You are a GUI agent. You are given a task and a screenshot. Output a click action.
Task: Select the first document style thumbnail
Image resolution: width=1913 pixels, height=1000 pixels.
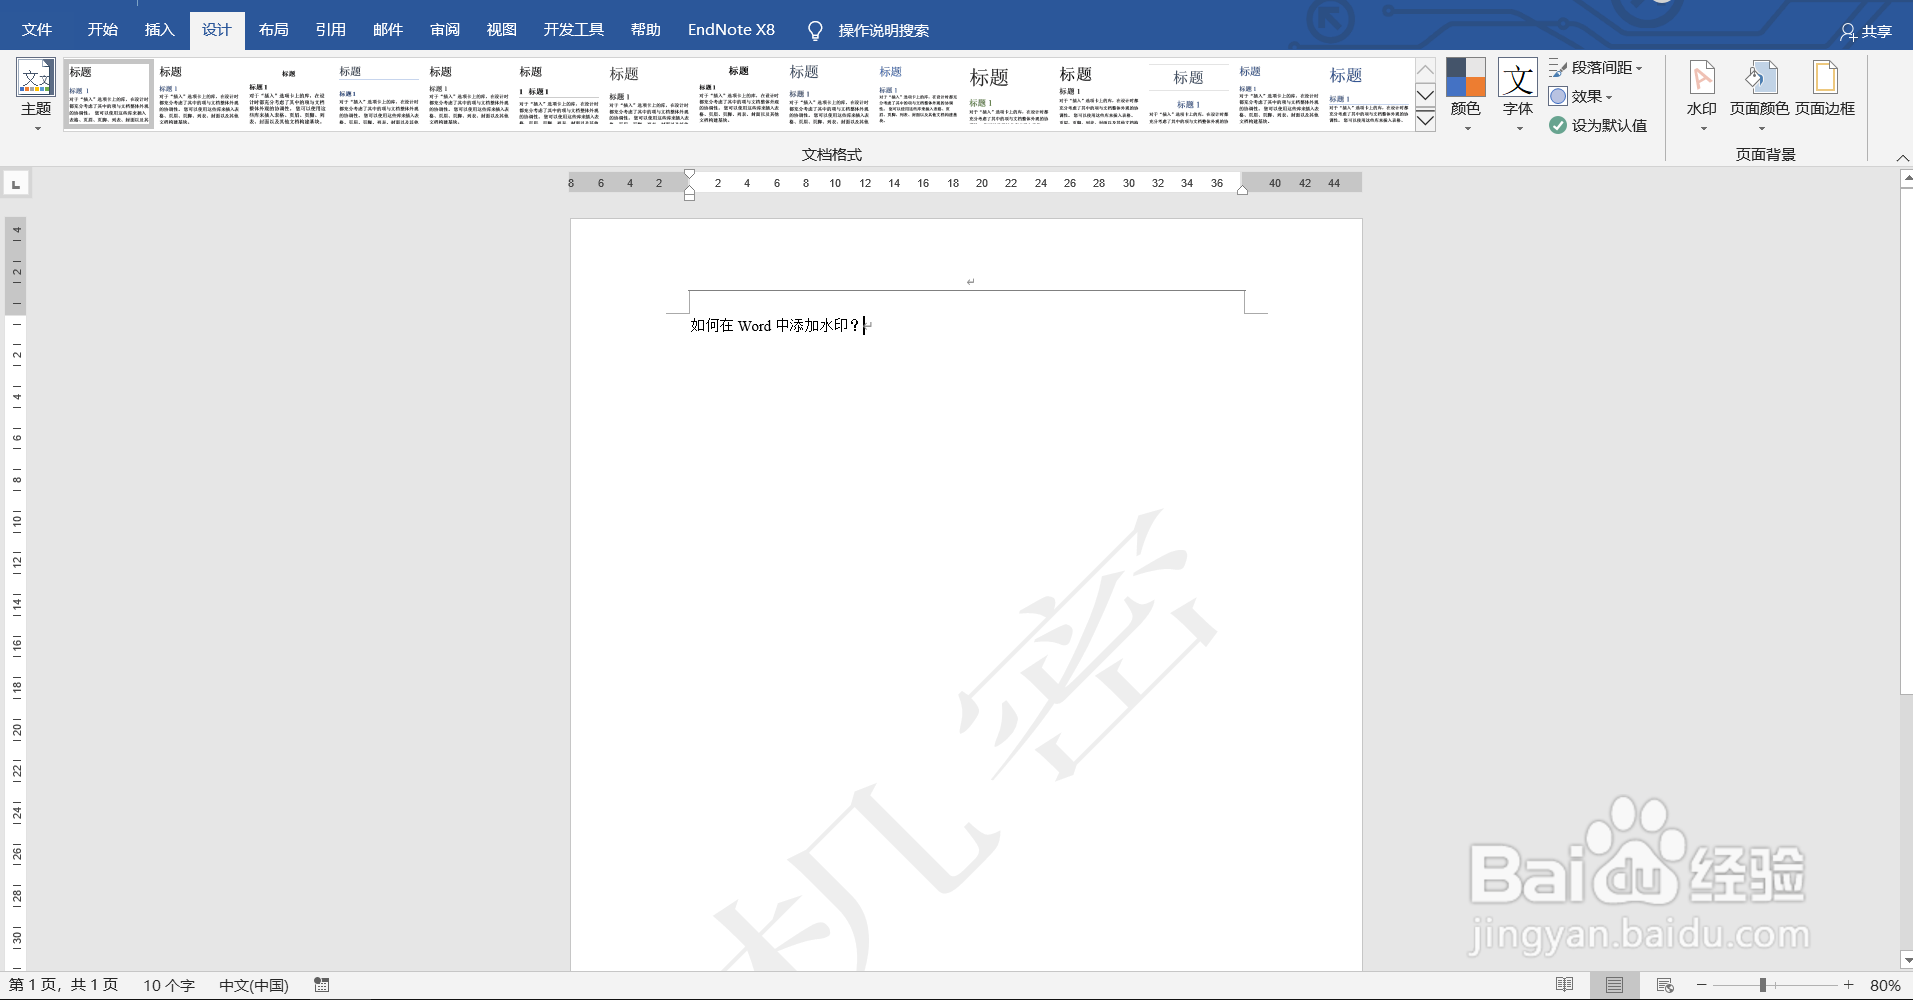tap(108, 95)
